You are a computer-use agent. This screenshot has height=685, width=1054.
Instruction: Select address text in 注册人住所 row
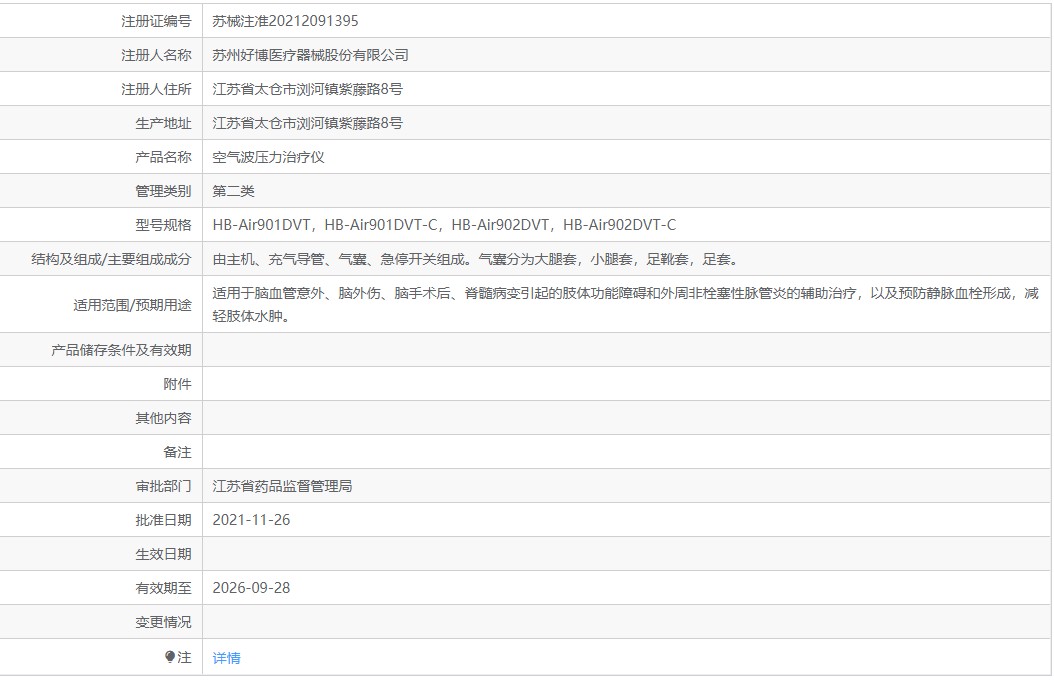pos(307,89)
